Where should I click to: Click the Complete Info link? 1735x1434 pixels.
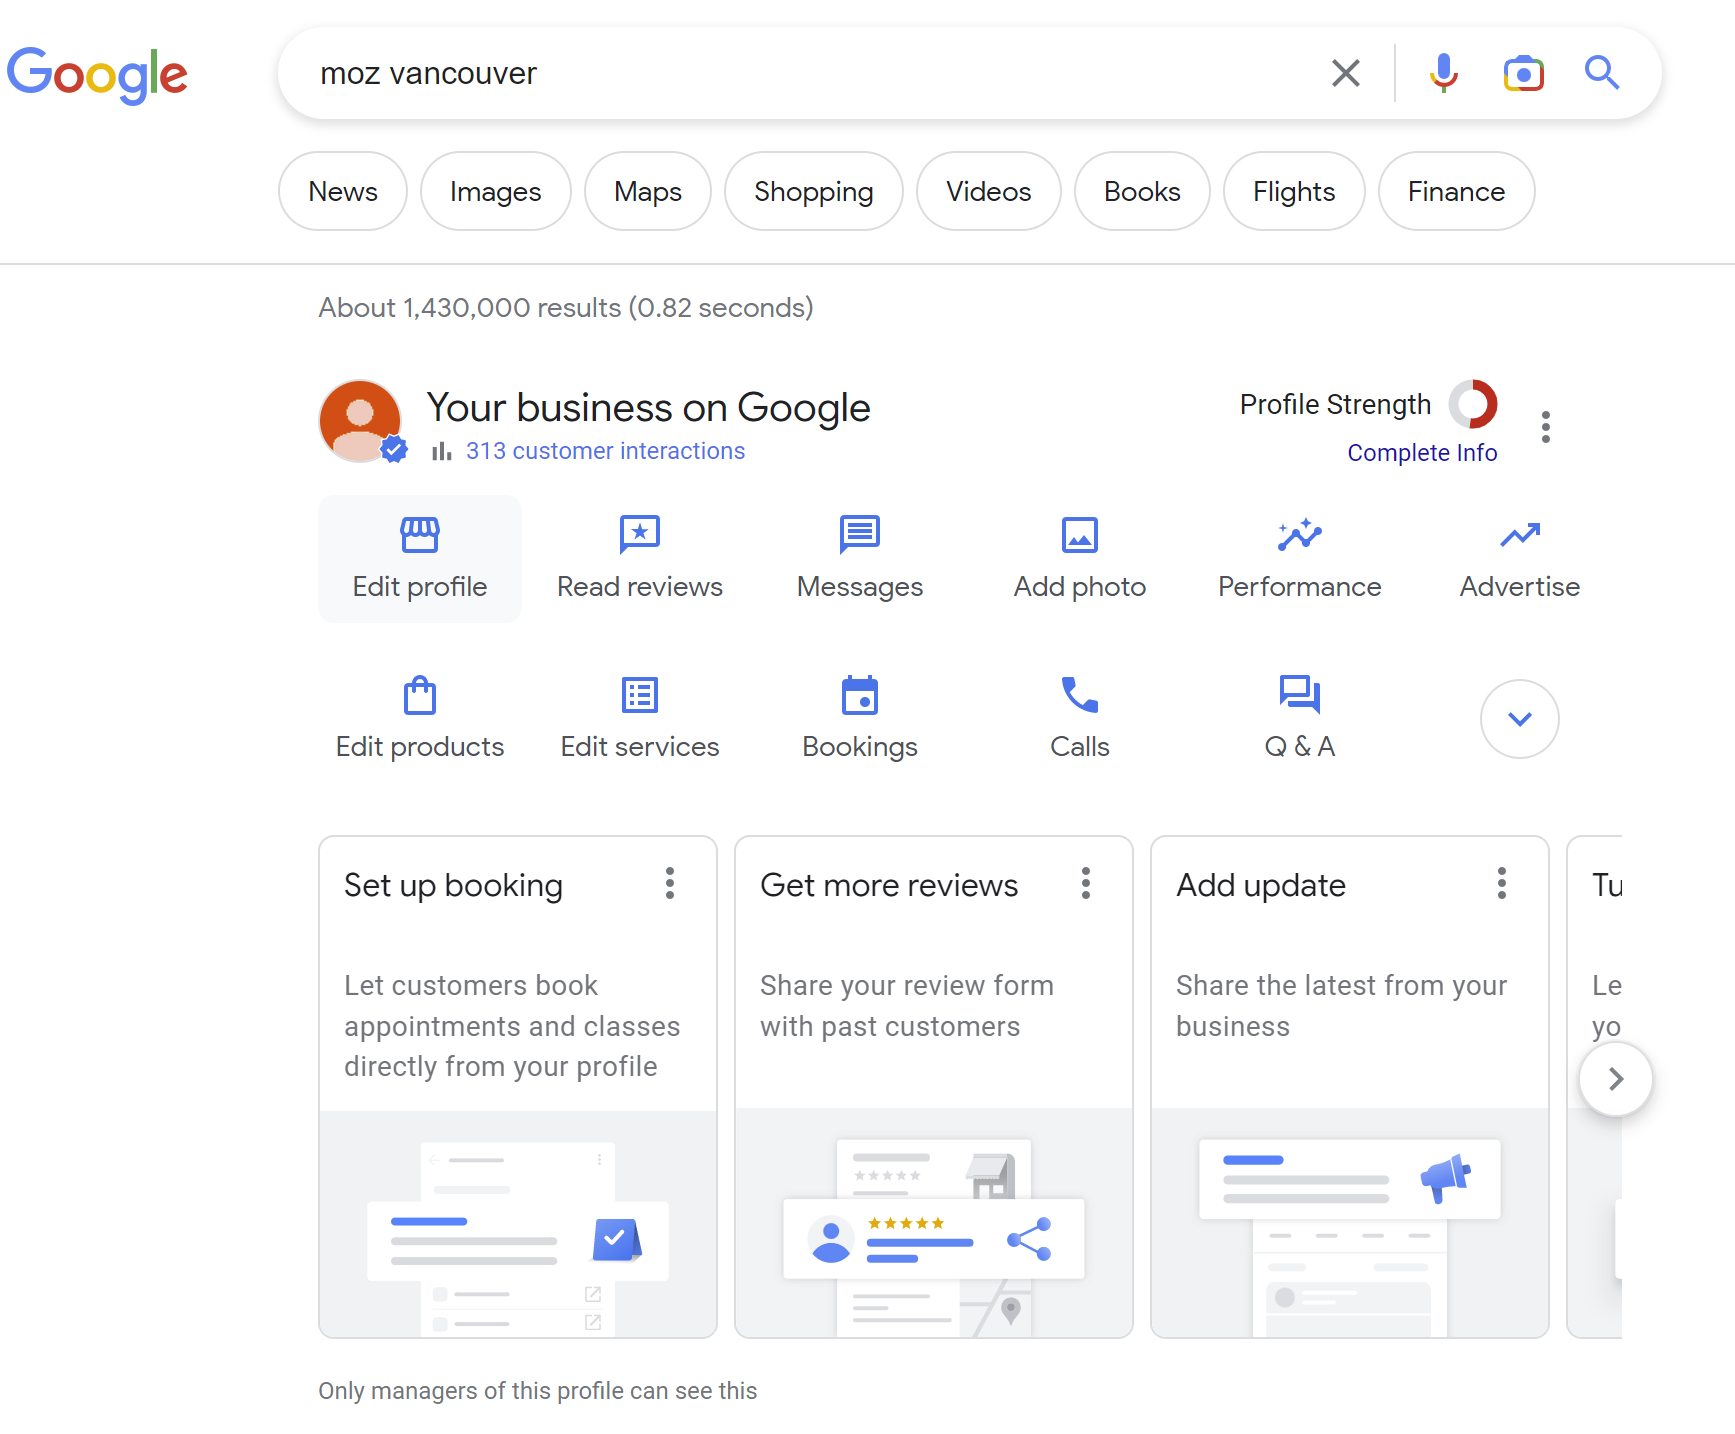pyautogui.click(x=1421, y=453)
